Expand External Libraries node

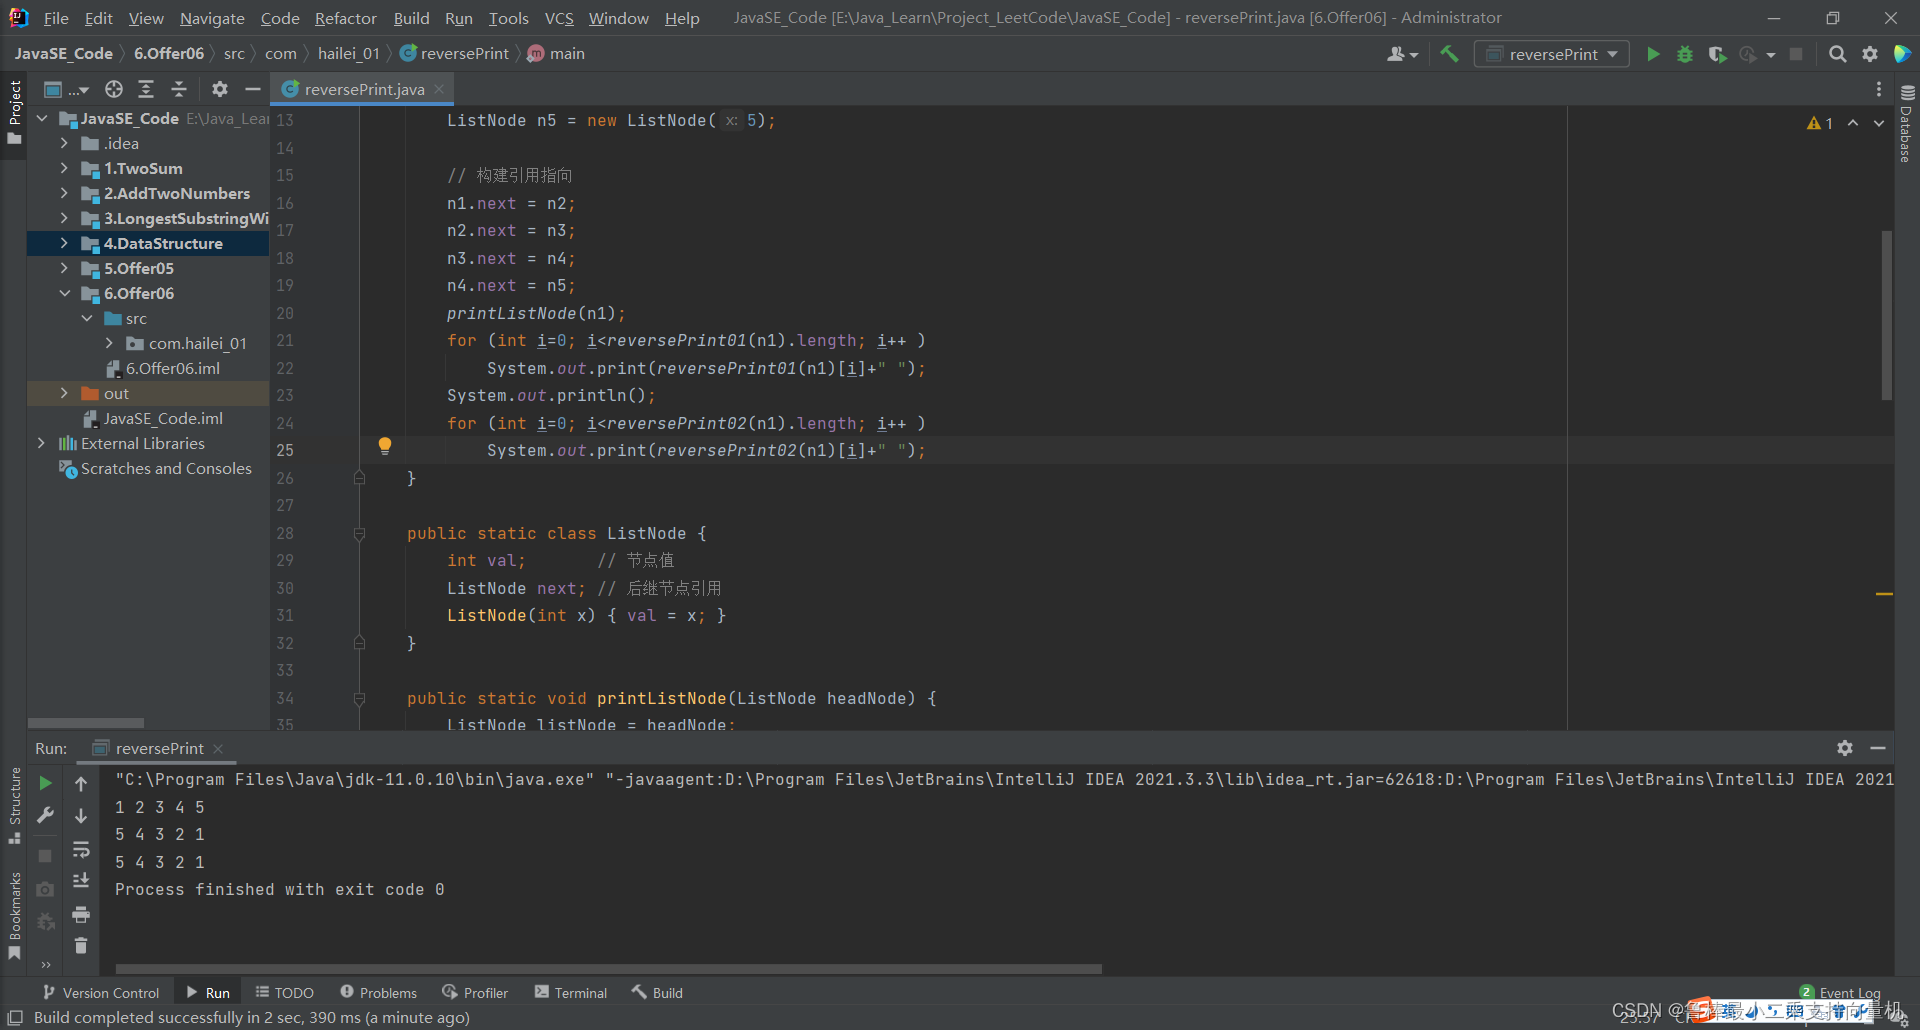pyautogui.click(x=41, y=443)
